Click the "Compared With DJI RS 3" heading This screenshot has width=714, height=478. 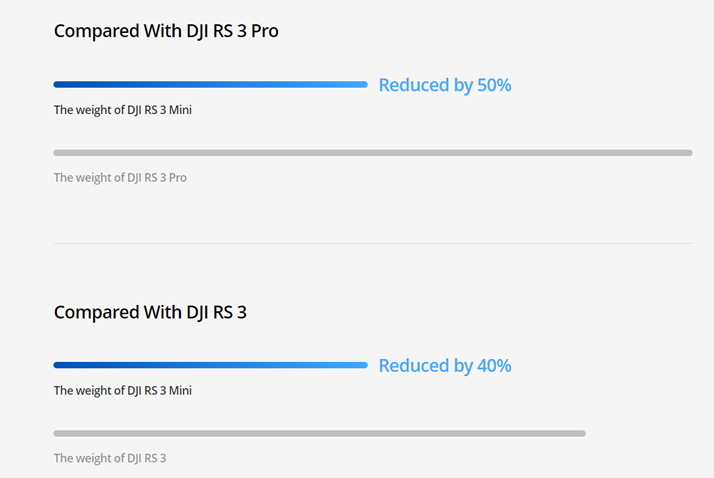point(150,313)
